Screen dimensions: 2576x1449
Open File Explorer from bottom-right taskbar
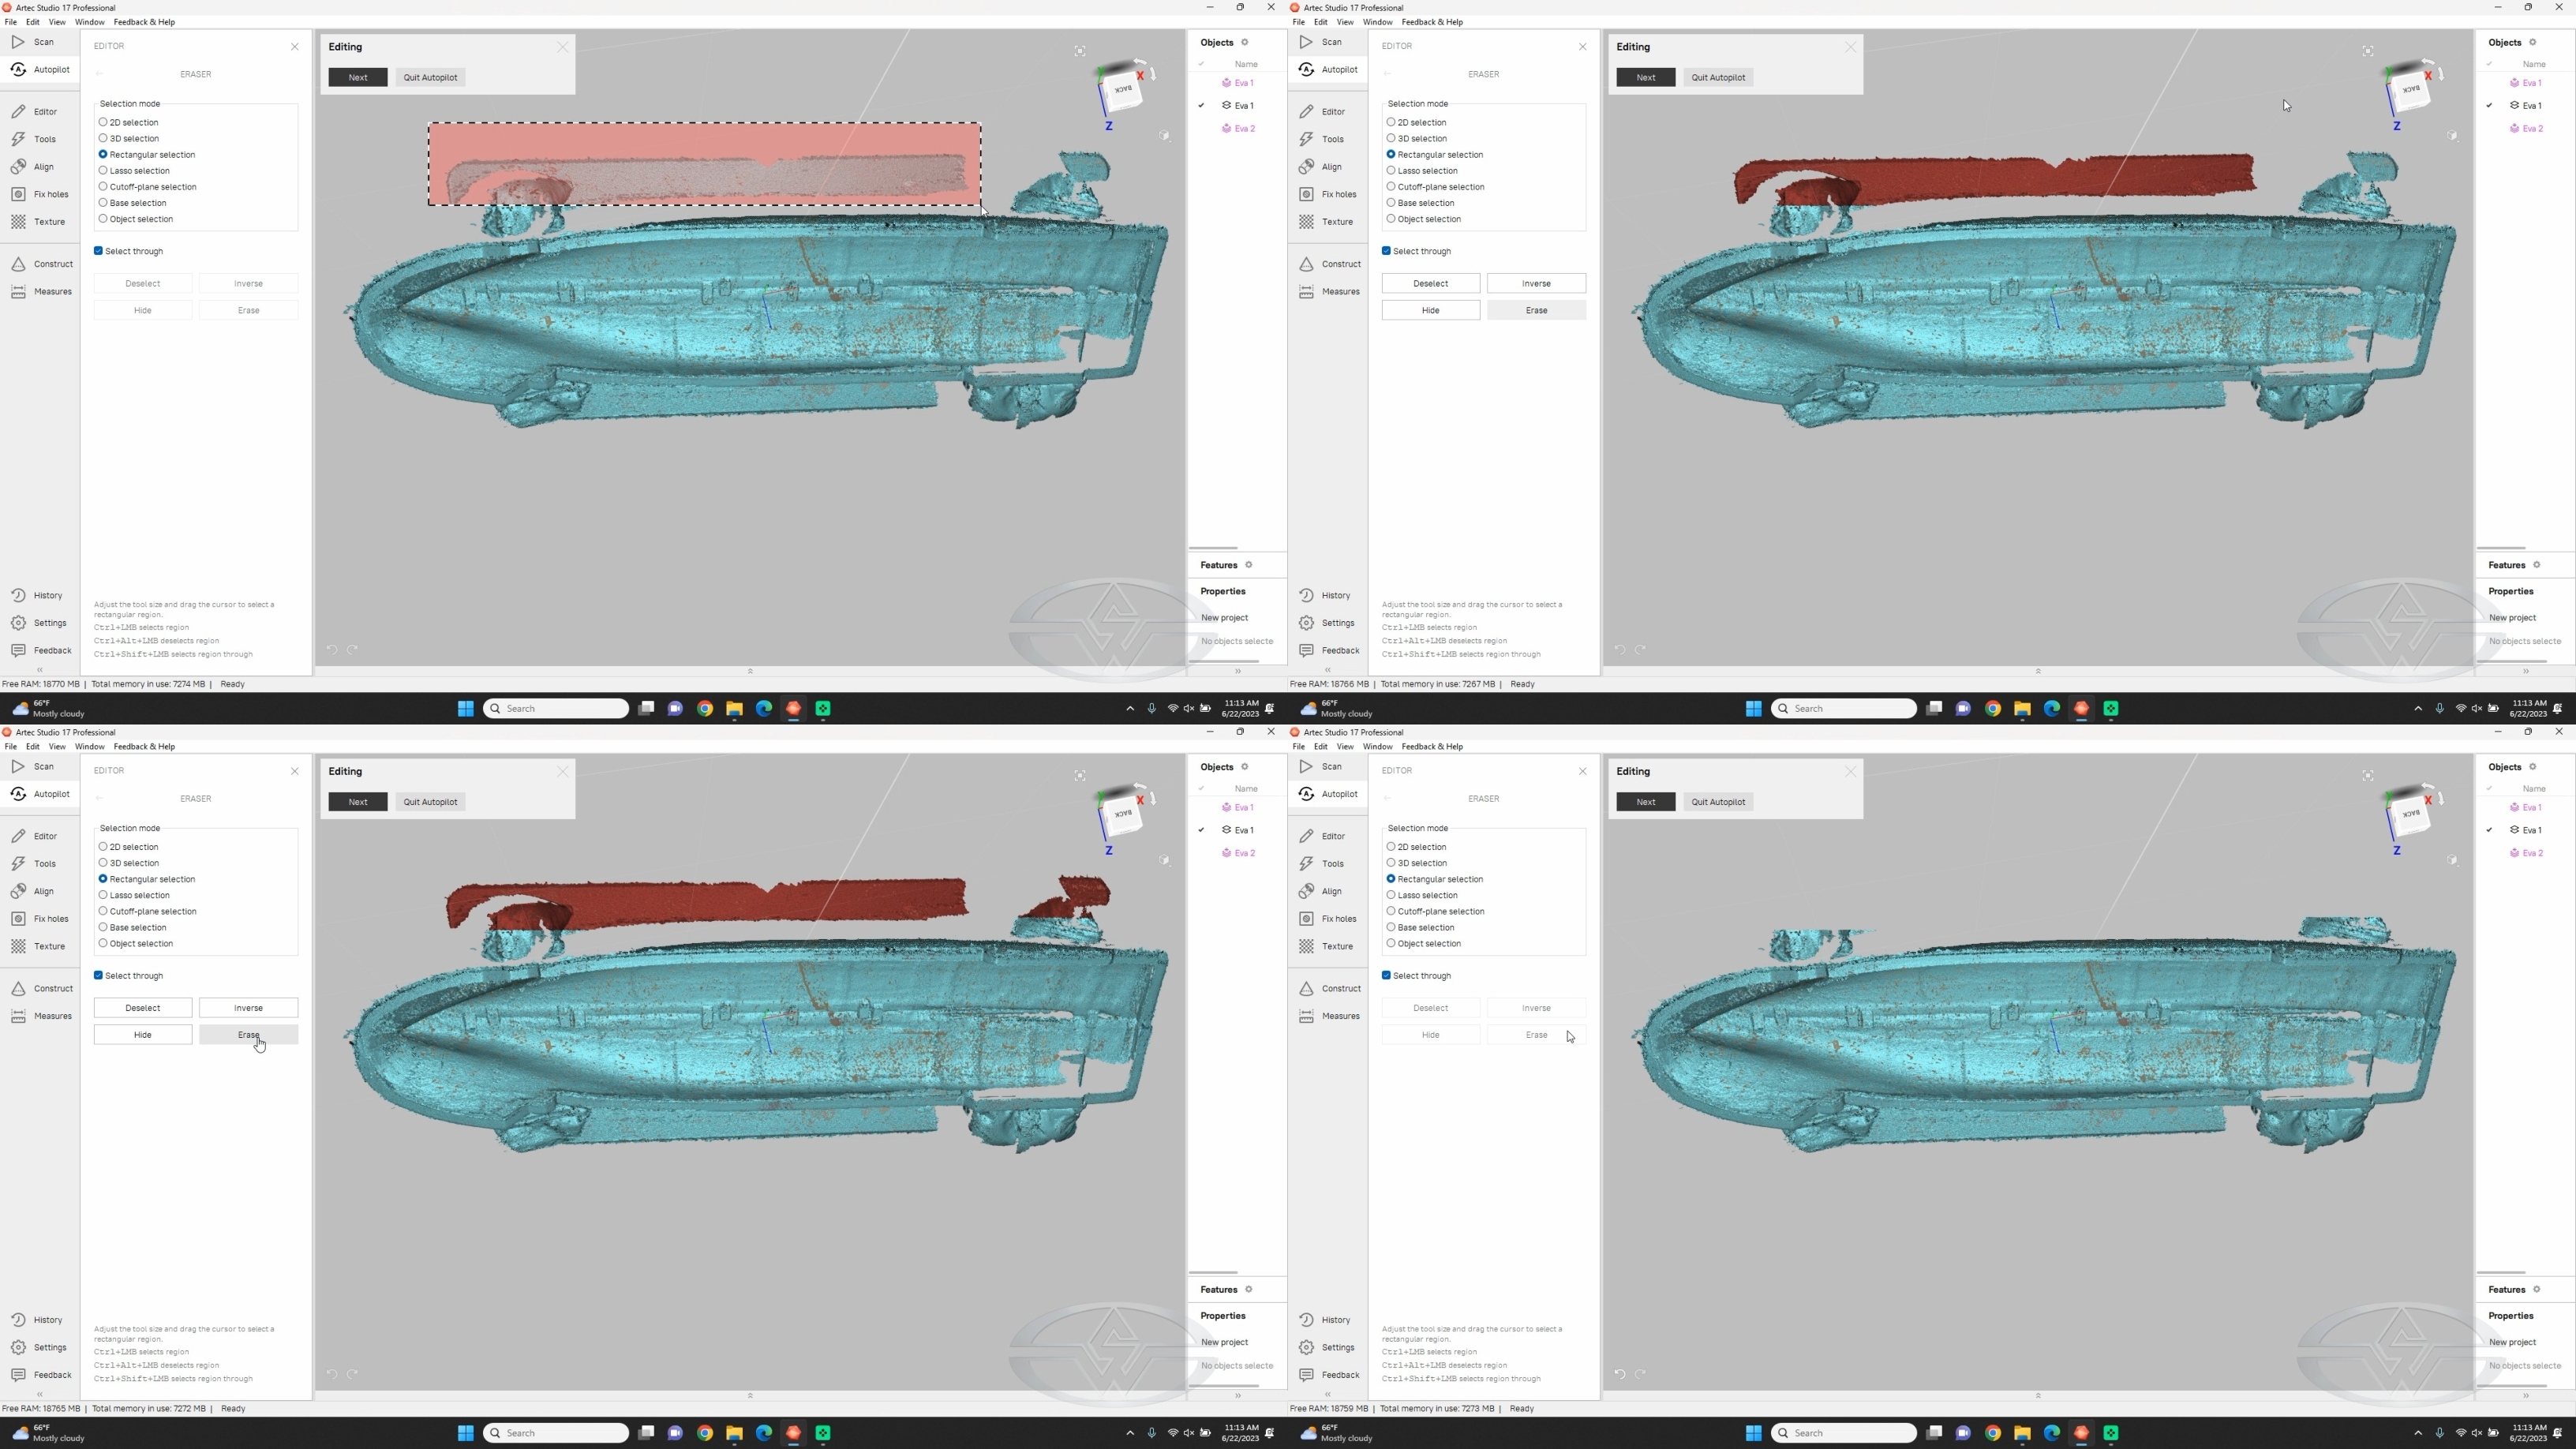click(2022, 1433)
